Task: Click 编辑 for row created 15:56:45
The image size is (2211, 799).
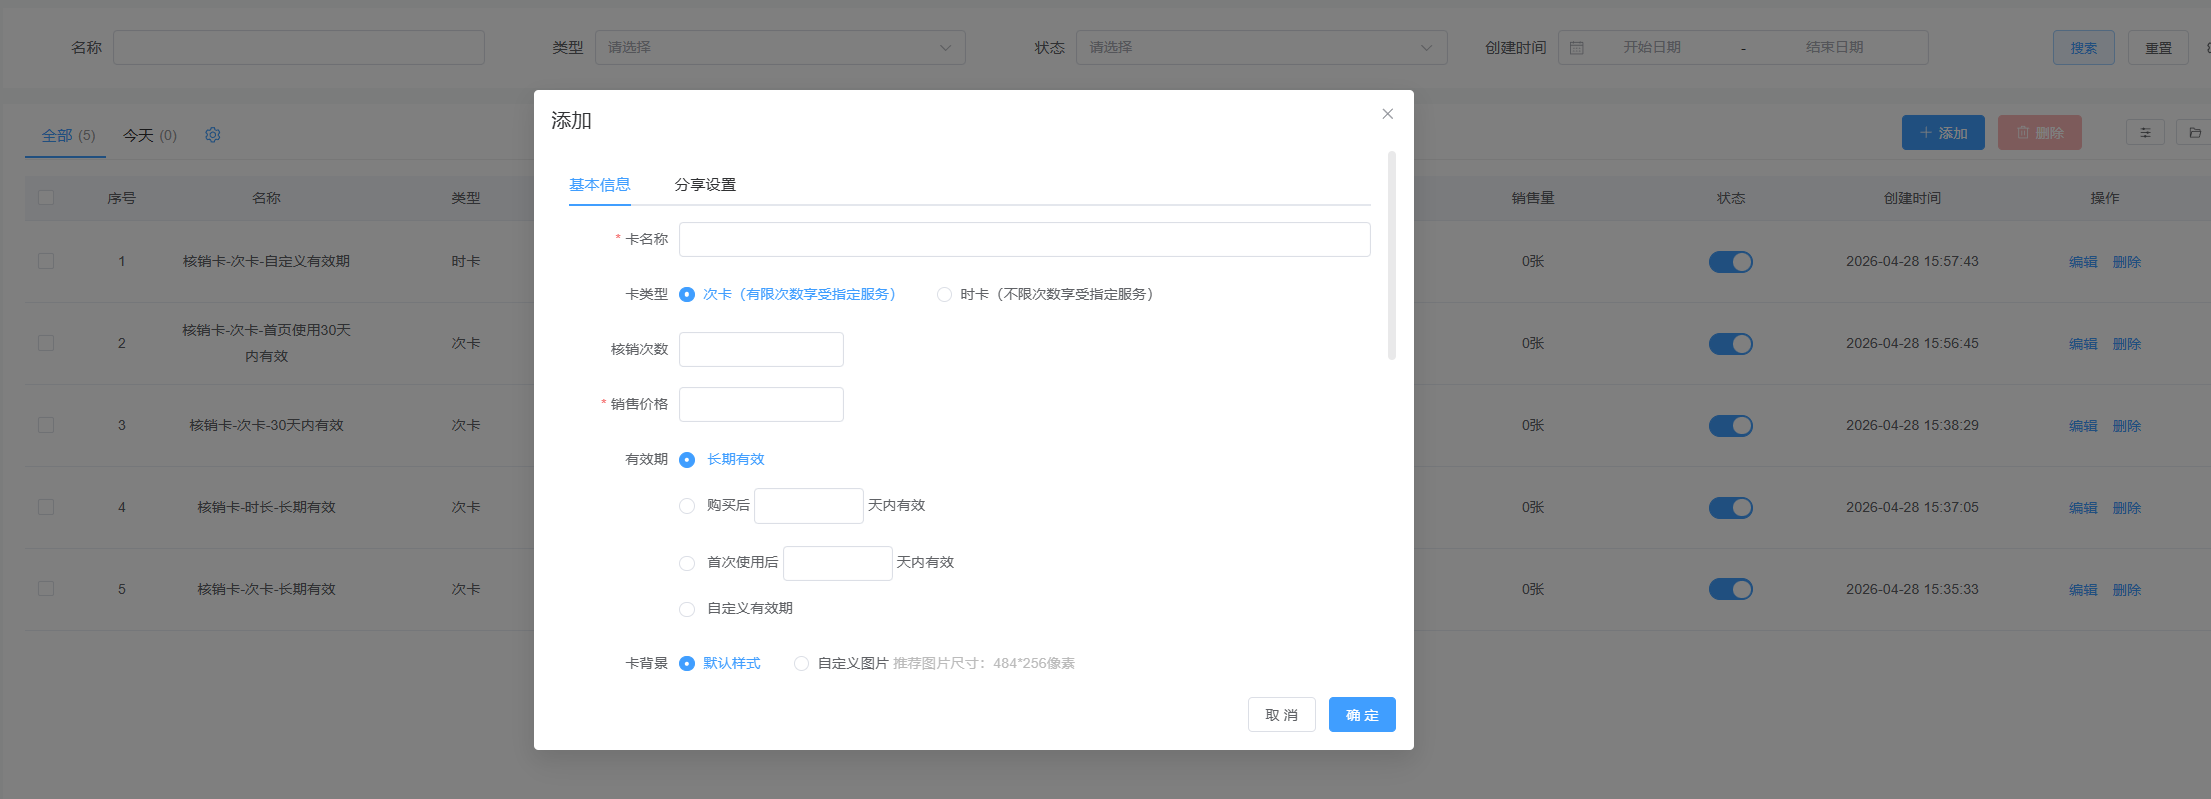Action: pyautogui.click(x=2083, y=344)
